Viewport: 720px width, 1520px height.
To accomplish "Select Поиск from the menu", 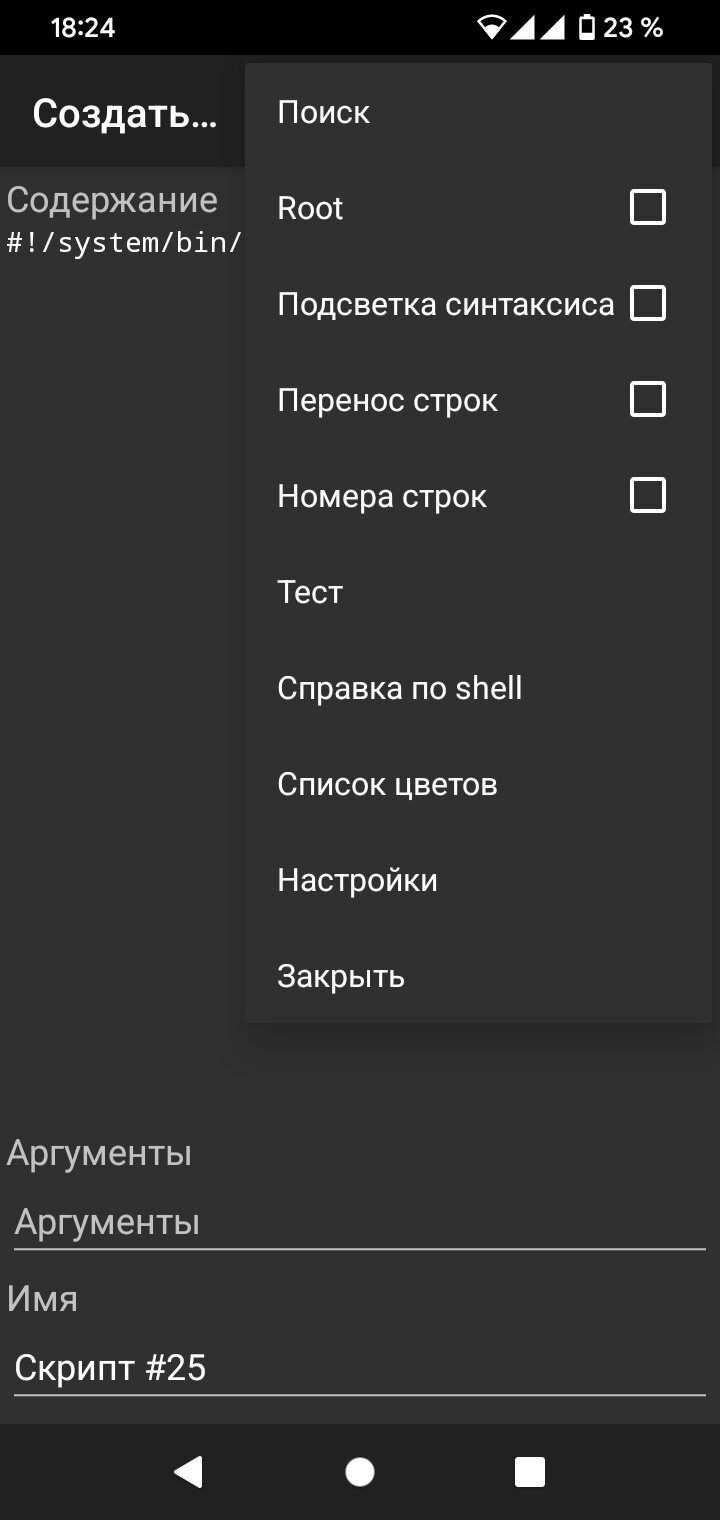I will (478, 112).
